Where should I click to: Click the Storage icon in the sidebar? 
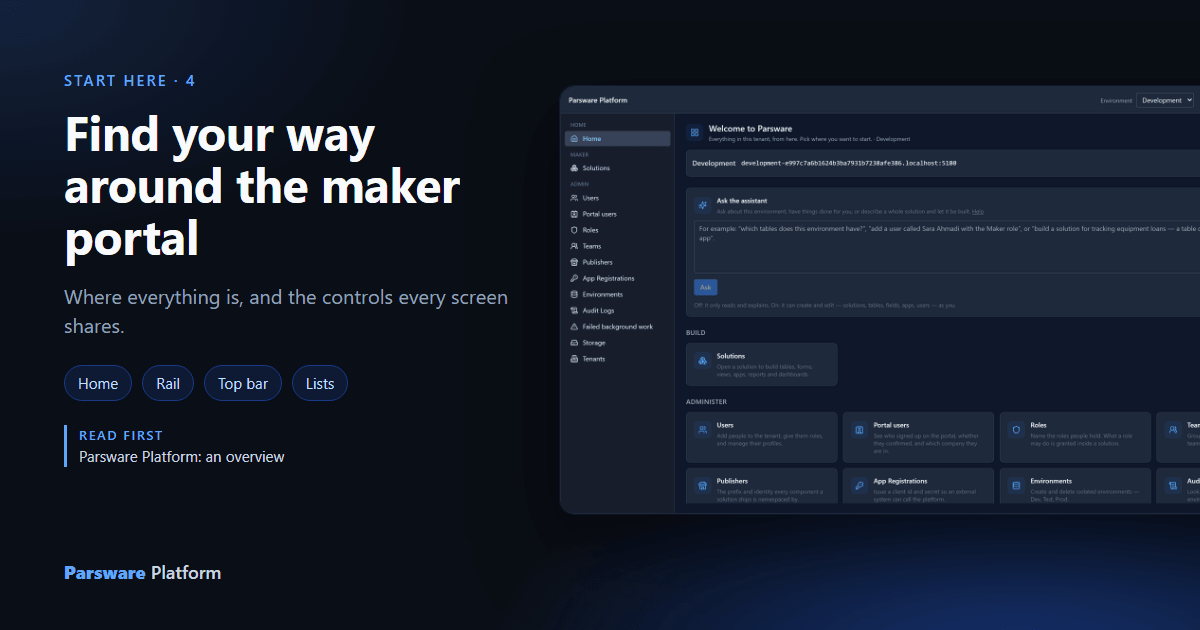point(574,343)
